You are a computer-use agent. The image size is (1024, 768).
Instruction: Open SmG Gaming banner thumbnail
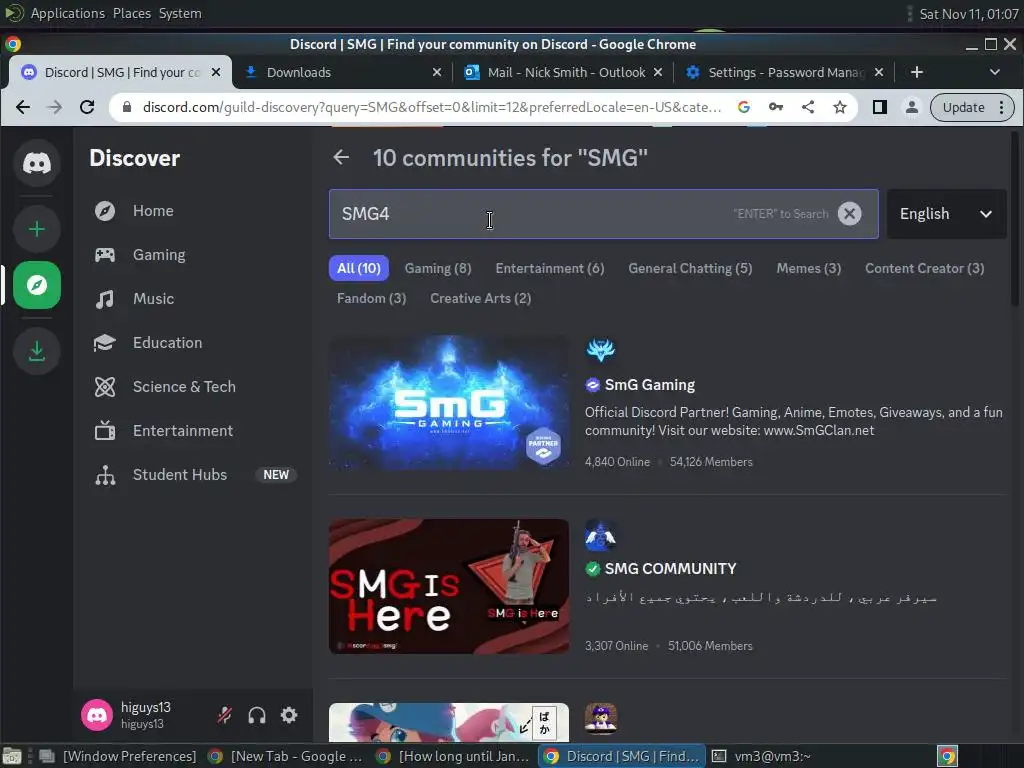pos(449,403)
